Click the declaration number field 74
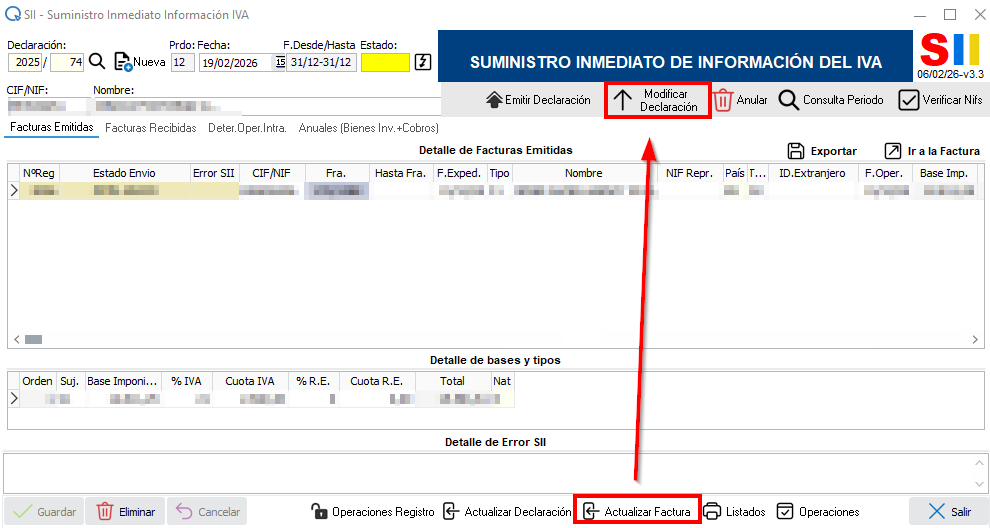Image resolution: width=990 pixels, height=528 pixels. pyautogui.click(x=67, y=62)
